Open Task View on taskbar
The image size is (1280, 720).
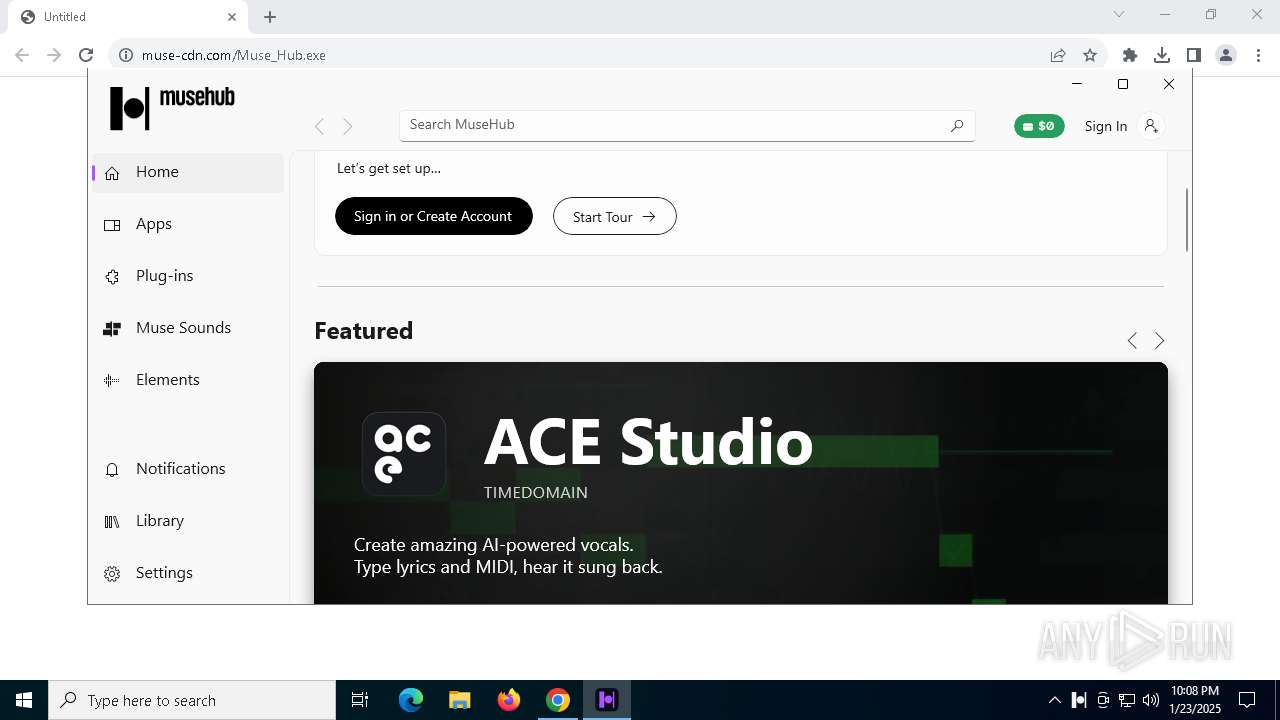pos(360,700)
